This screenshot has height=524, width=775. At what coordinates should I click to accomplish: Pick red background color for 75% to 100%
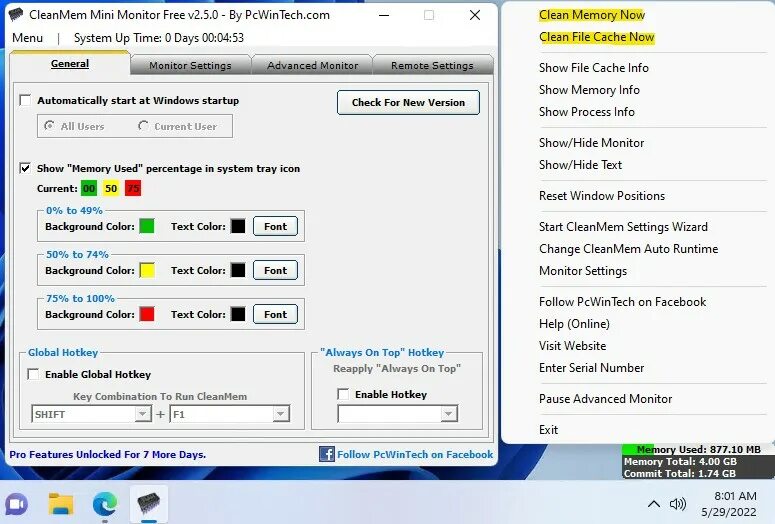tap(147, 314)
